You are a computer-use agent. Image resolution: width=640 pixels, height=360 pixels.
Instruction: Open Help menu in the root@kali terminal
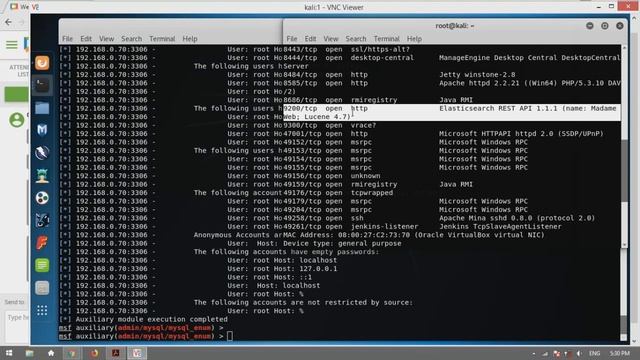click(x=414, y=39)
